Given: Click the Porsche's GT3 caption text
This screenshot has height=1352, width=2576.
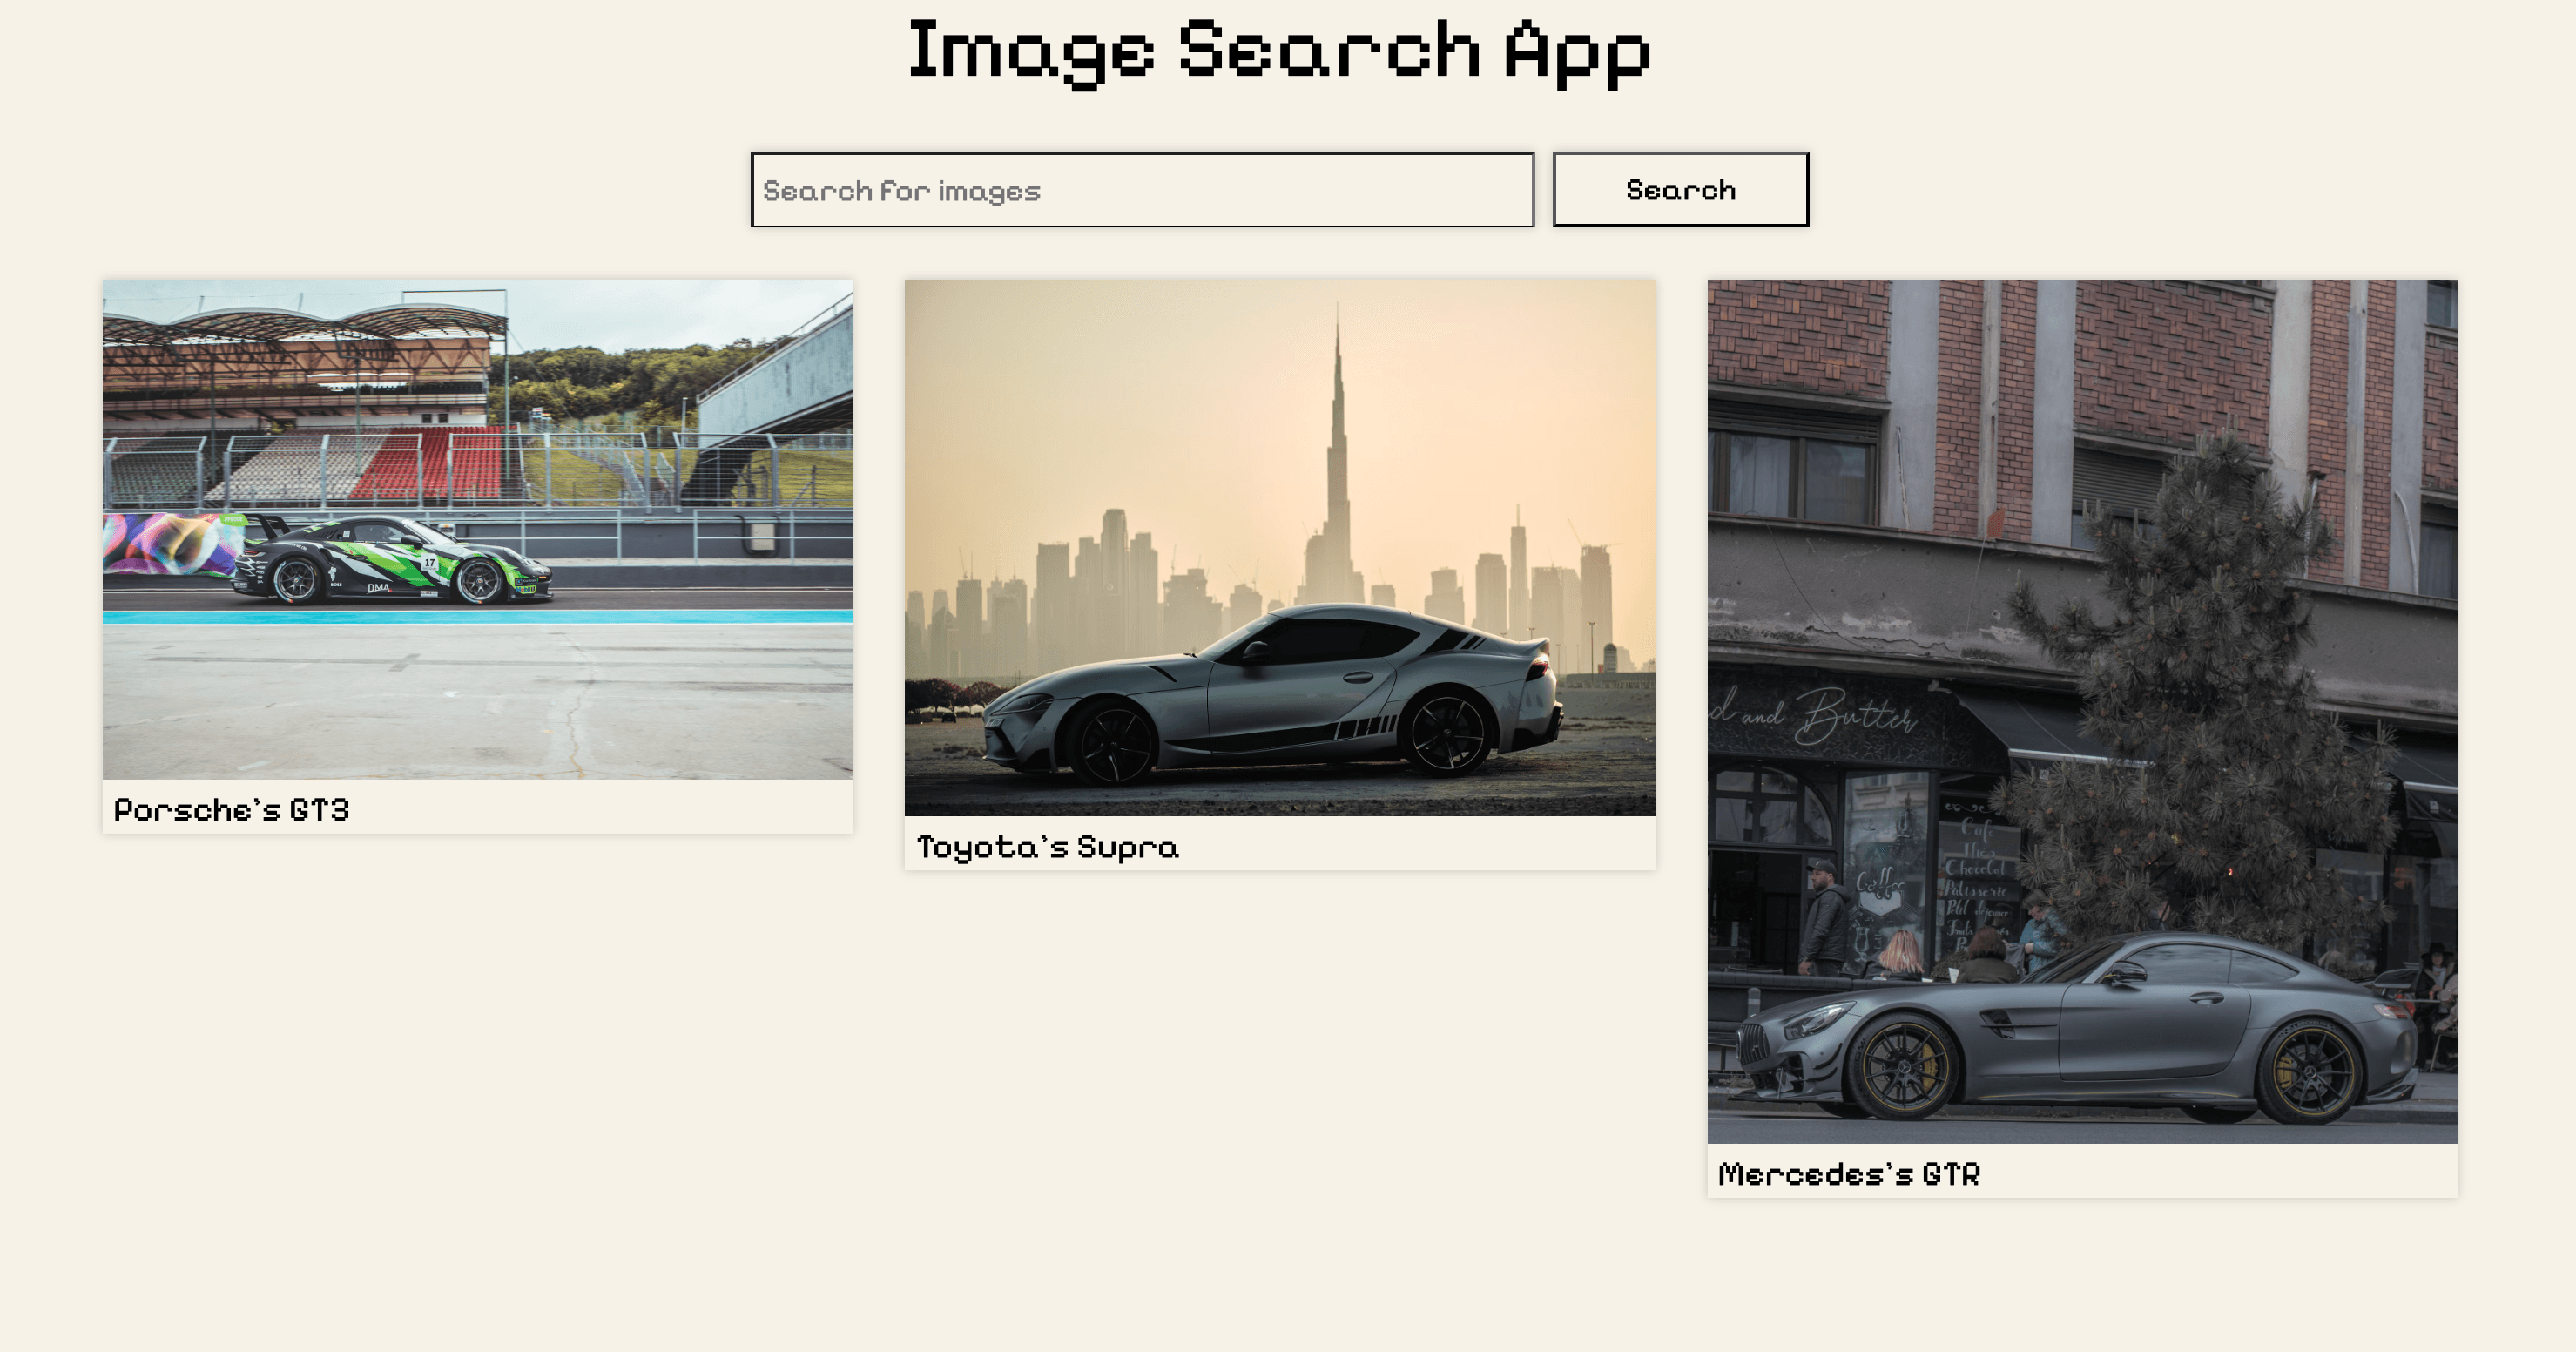Looking at the screenshot, I should pos(232,811).
